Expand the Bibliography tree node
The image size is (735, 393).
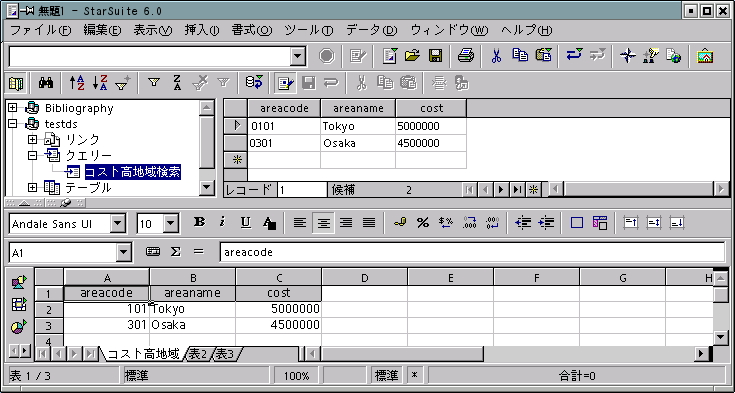(x=13, y=108)
